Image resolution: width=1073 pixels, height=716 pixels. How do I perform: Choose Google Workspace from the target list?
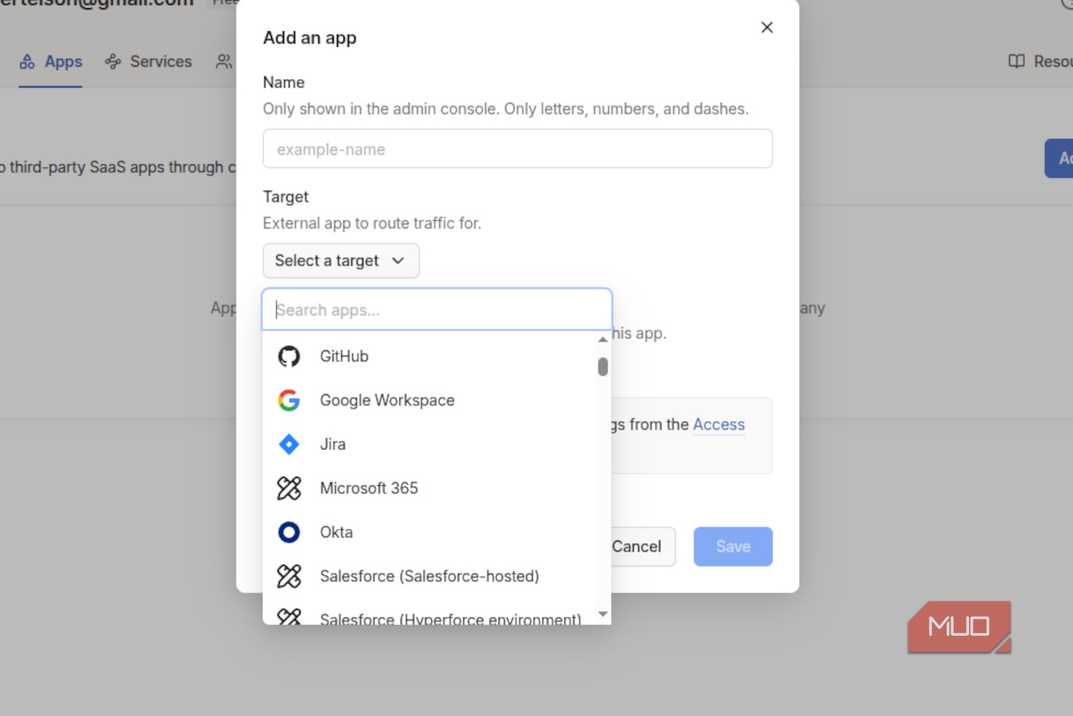pos(430,400)
